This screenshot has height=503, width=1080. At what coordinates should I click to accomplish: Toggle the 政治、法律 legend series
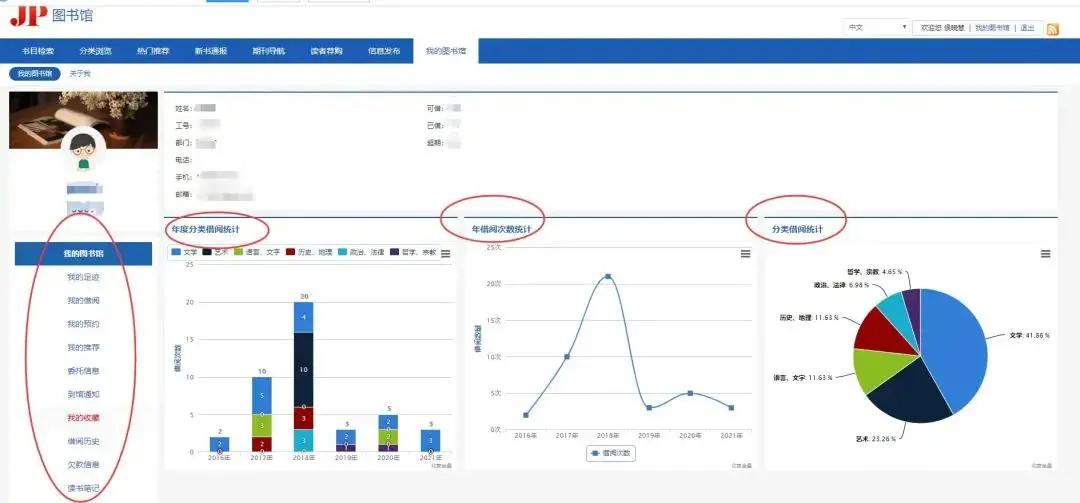(x=359, y=253)
